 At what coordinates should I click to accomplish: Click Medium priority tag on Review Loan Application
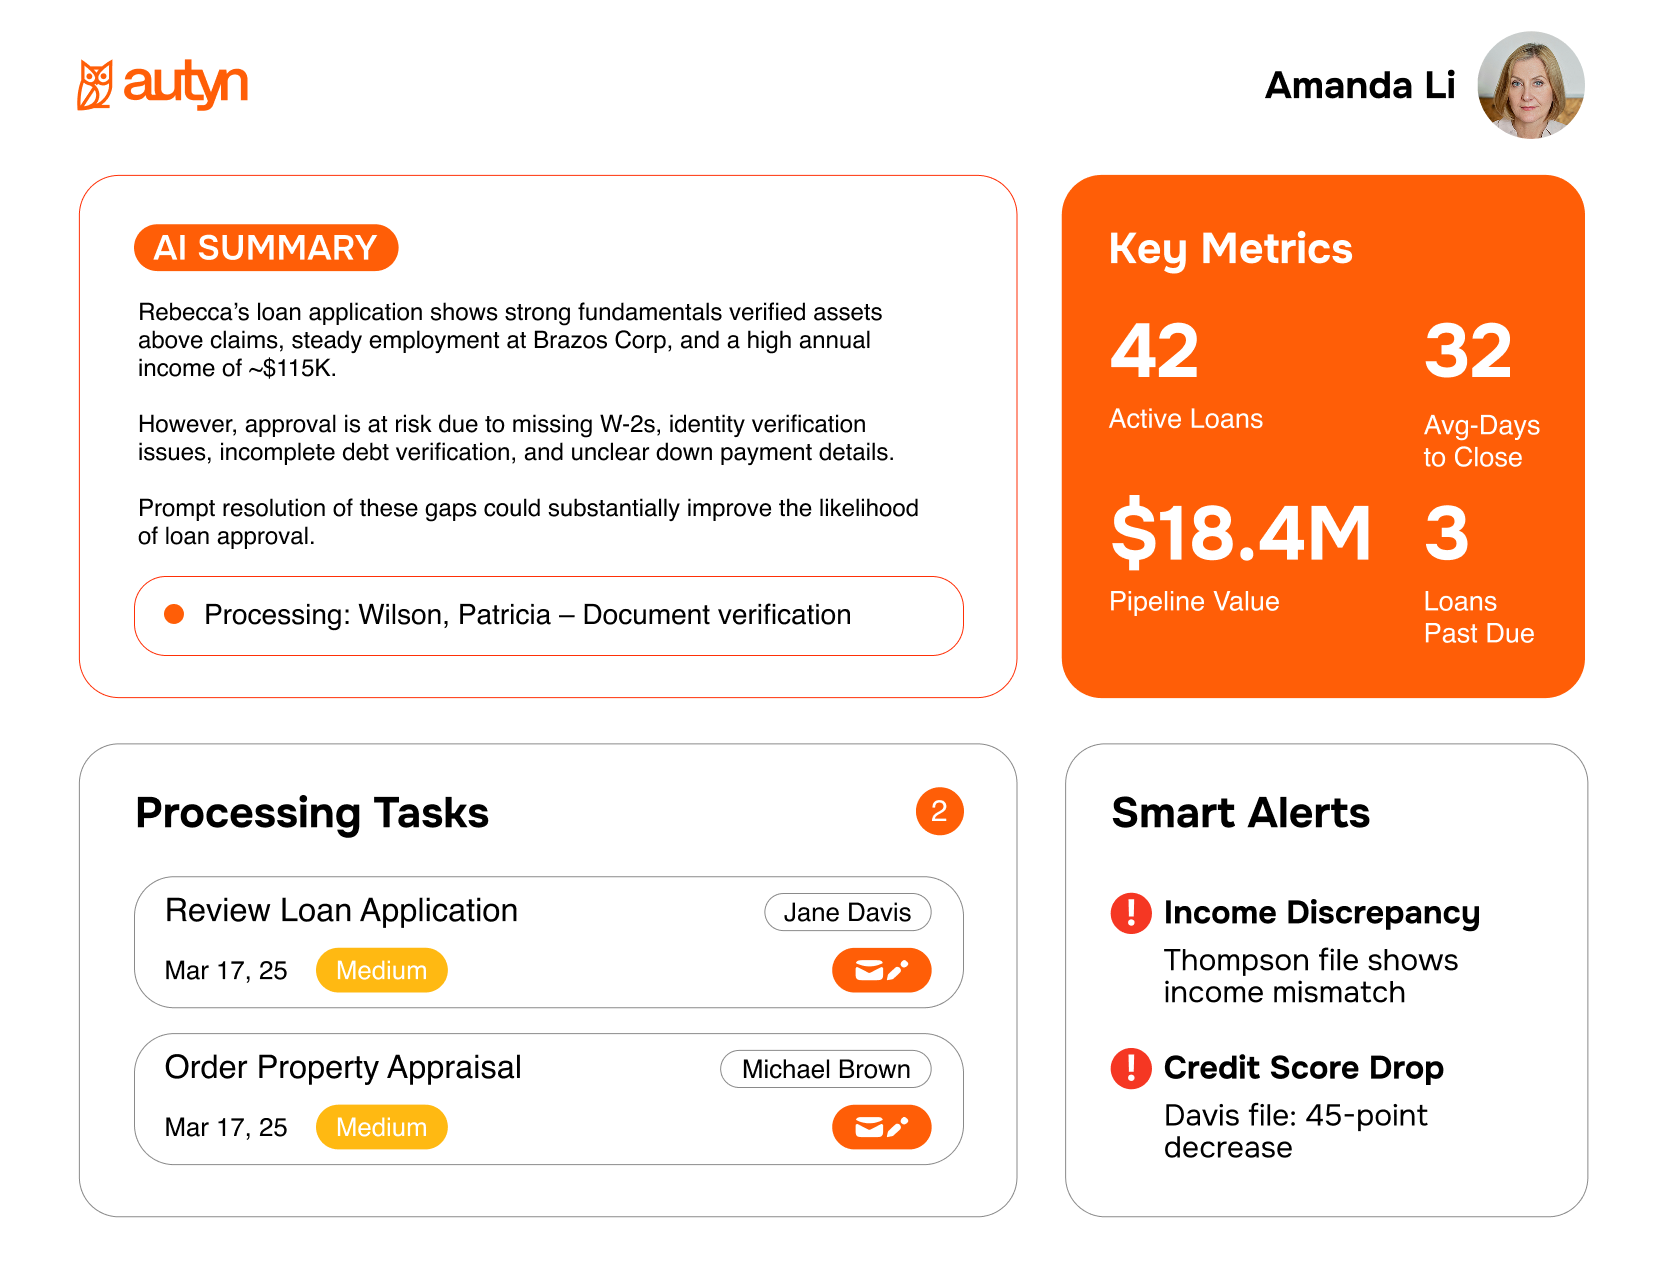pos(382,970)
